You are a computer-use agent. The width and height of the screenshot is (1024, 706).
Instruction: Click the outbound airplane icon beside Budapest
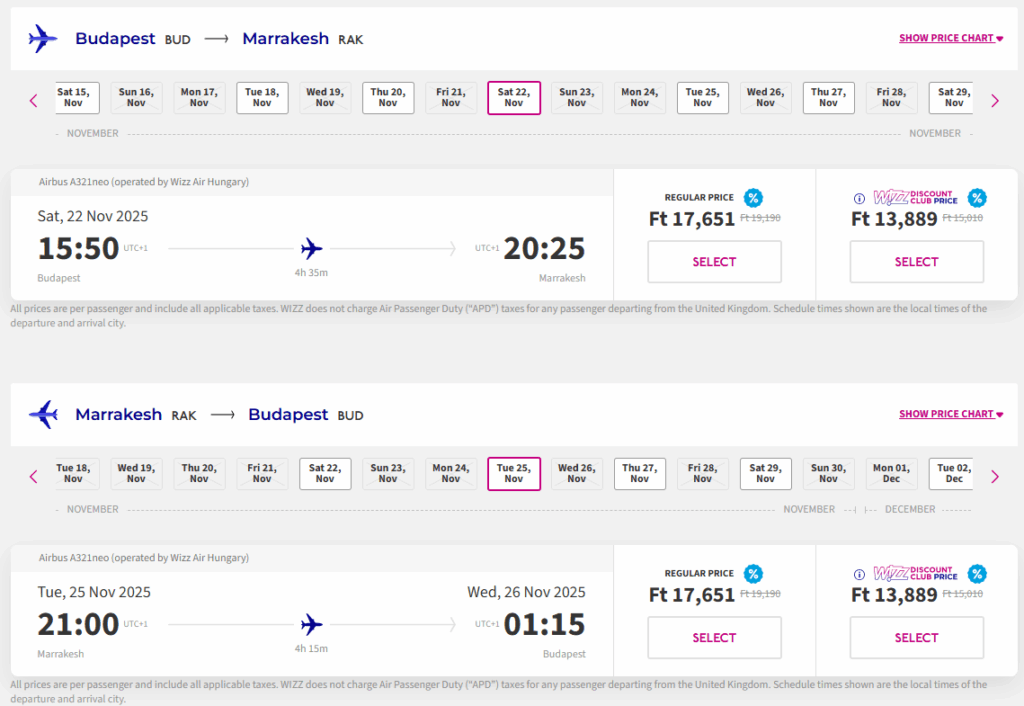[43, 39]
